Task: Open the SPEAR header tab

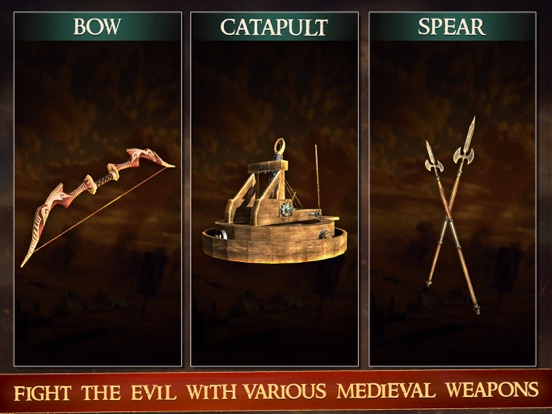Action: (x=452, y=27)
